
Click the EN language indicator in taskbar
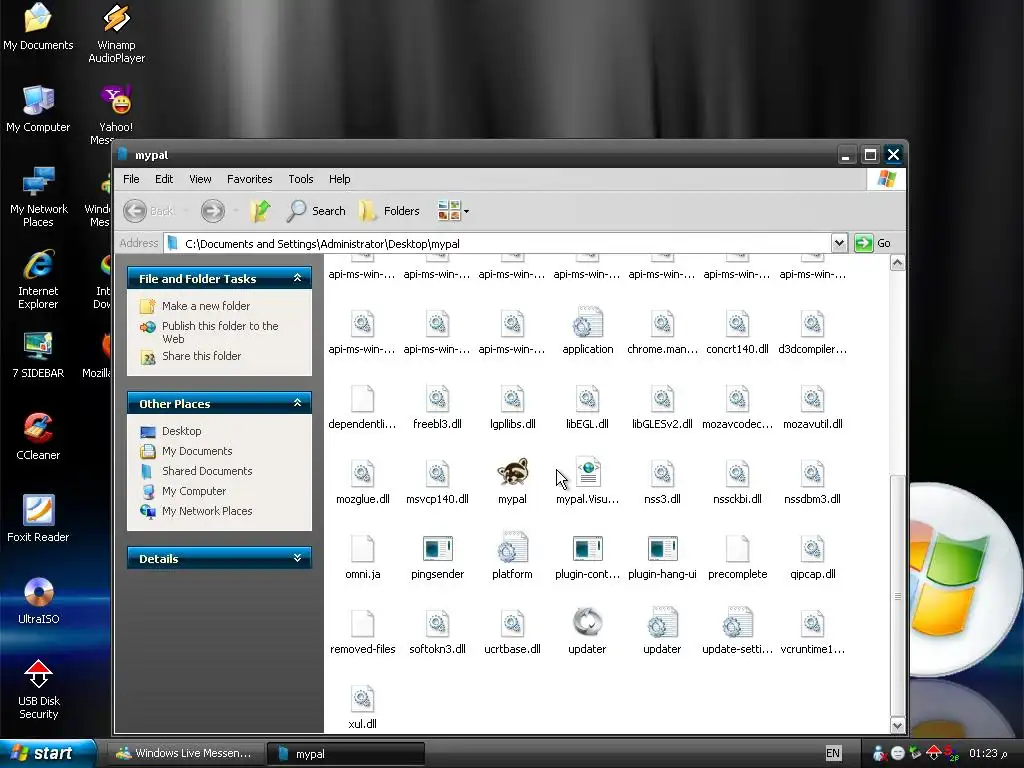click(833, 753)
